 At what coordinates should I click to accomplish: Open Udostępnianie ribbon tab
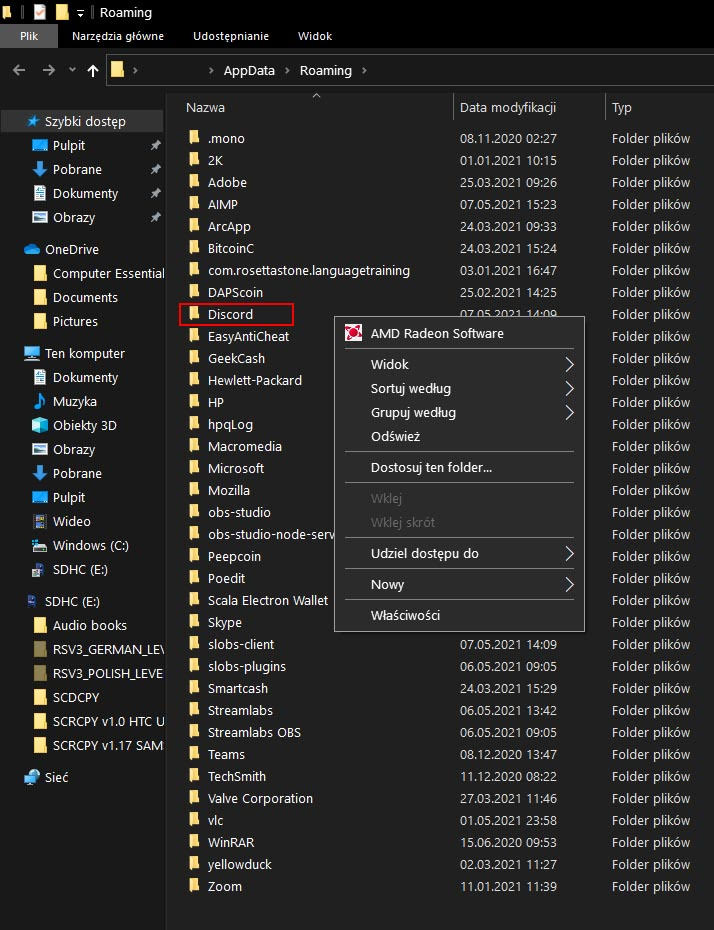point(231,36)
